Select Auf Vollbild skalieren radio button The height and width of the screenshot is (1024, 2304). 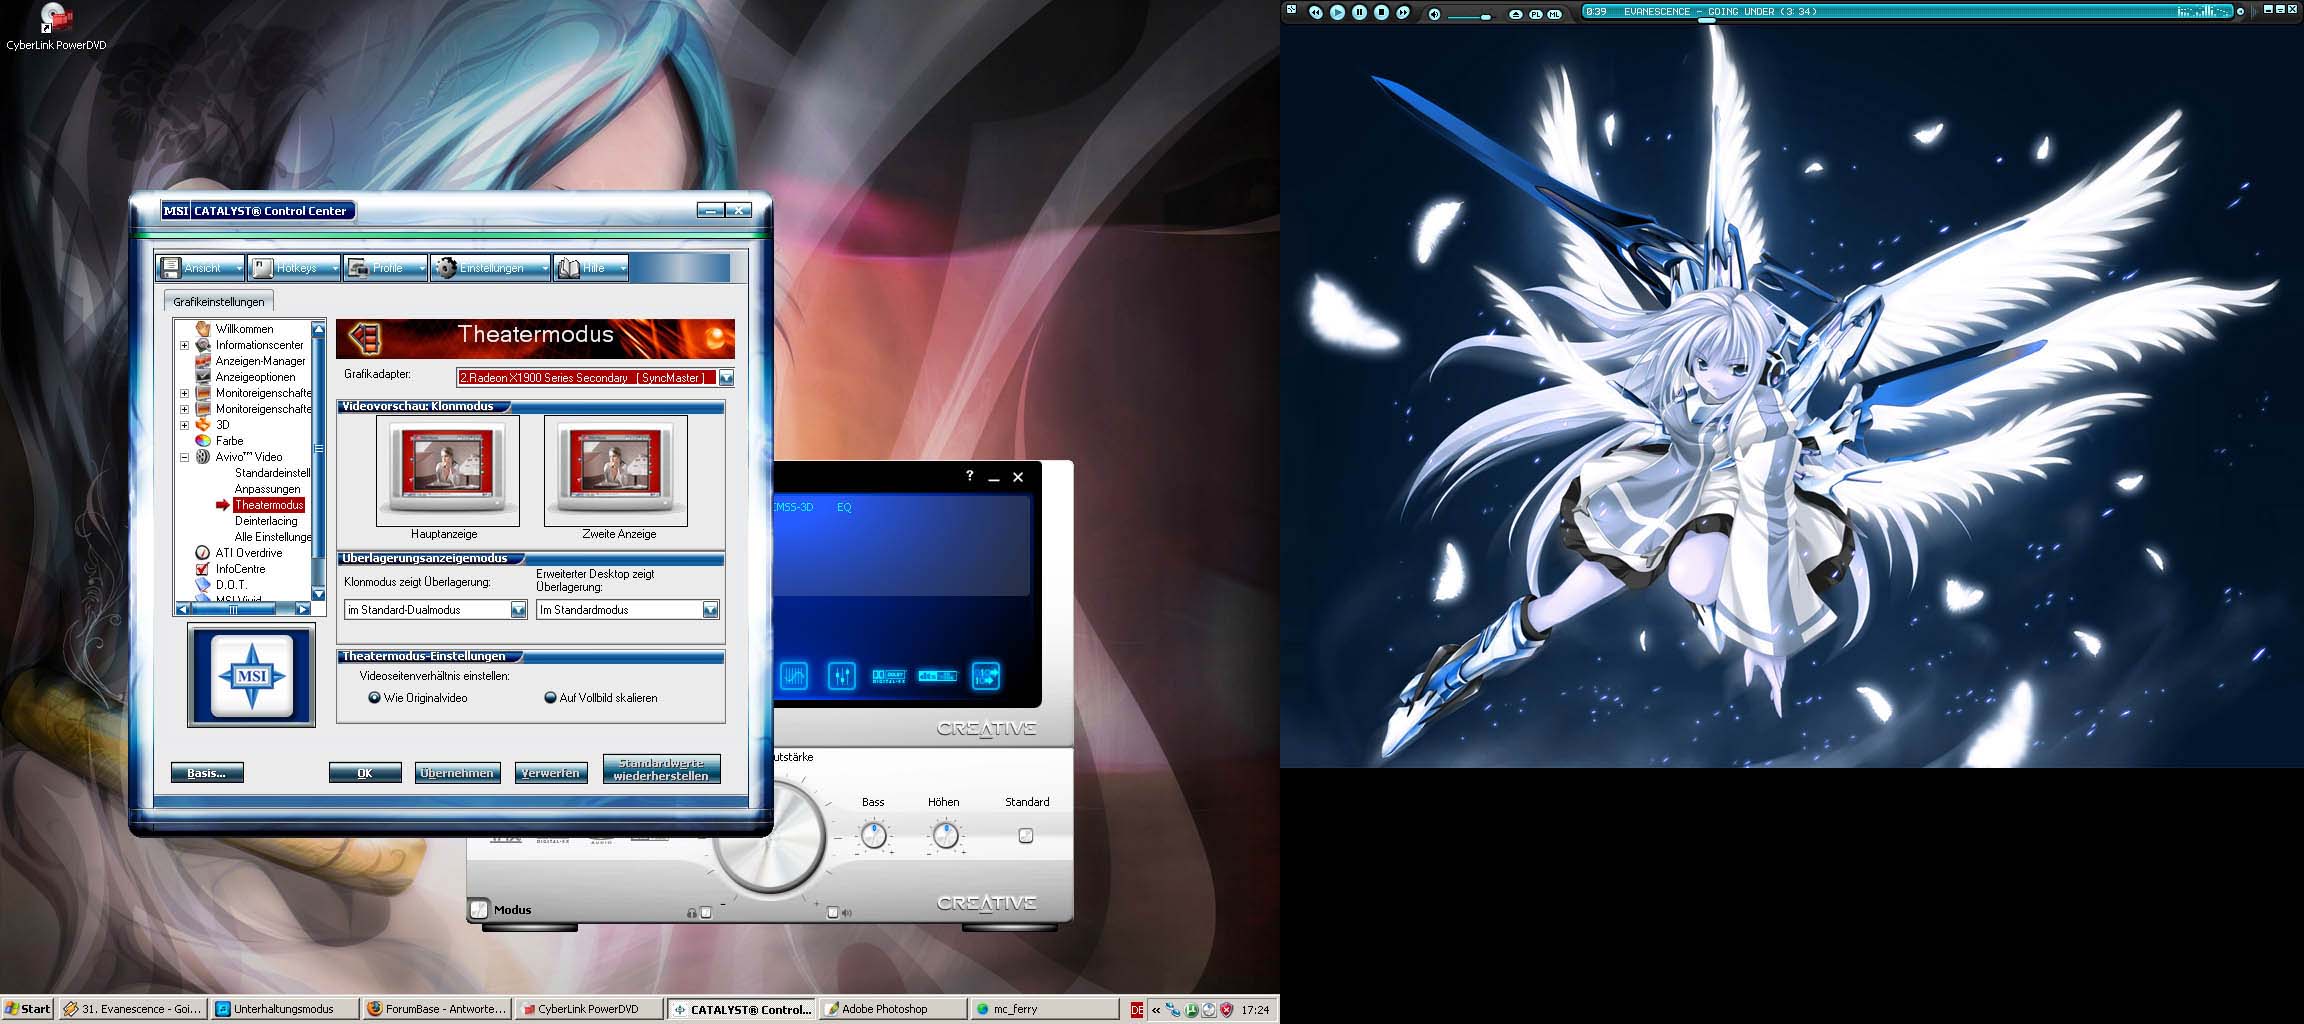click(550, 698)
